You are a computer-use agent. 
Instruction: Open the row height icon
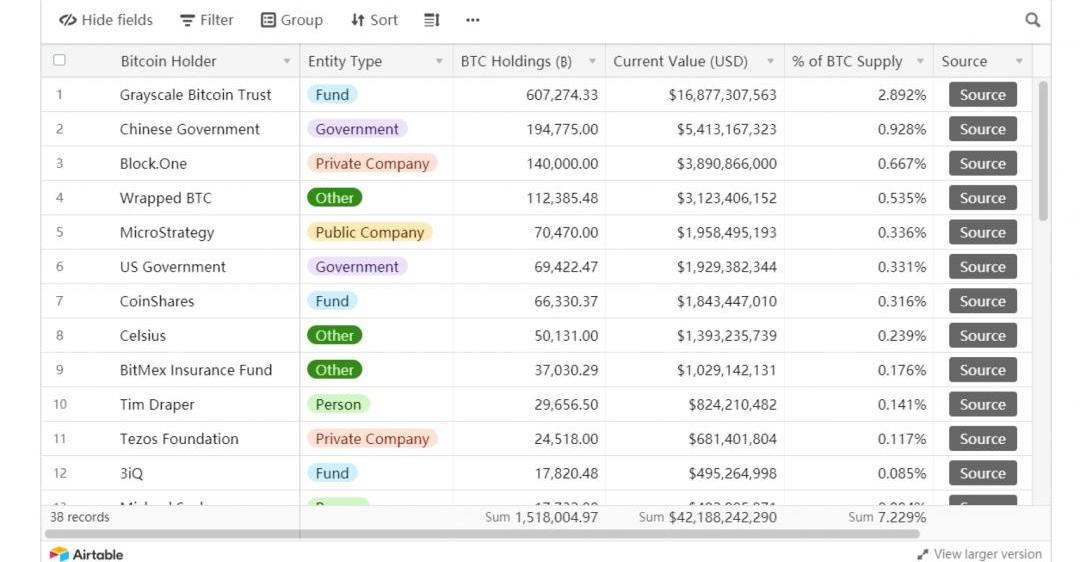pos(431,20)
